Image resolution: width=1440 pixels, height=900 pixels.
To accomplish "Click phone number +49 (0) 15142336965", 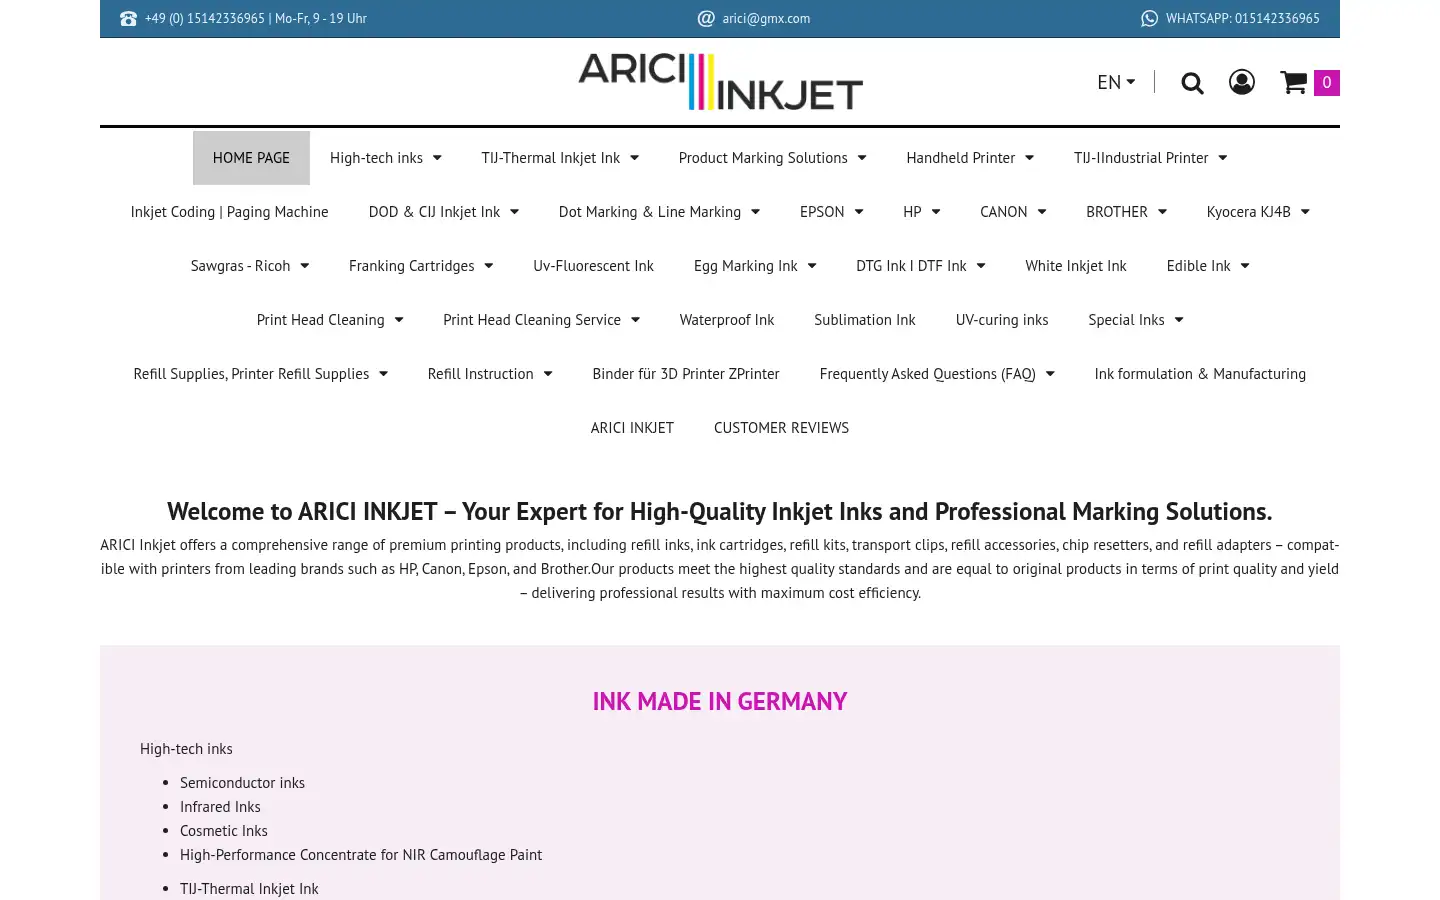I will click(205, 19).
